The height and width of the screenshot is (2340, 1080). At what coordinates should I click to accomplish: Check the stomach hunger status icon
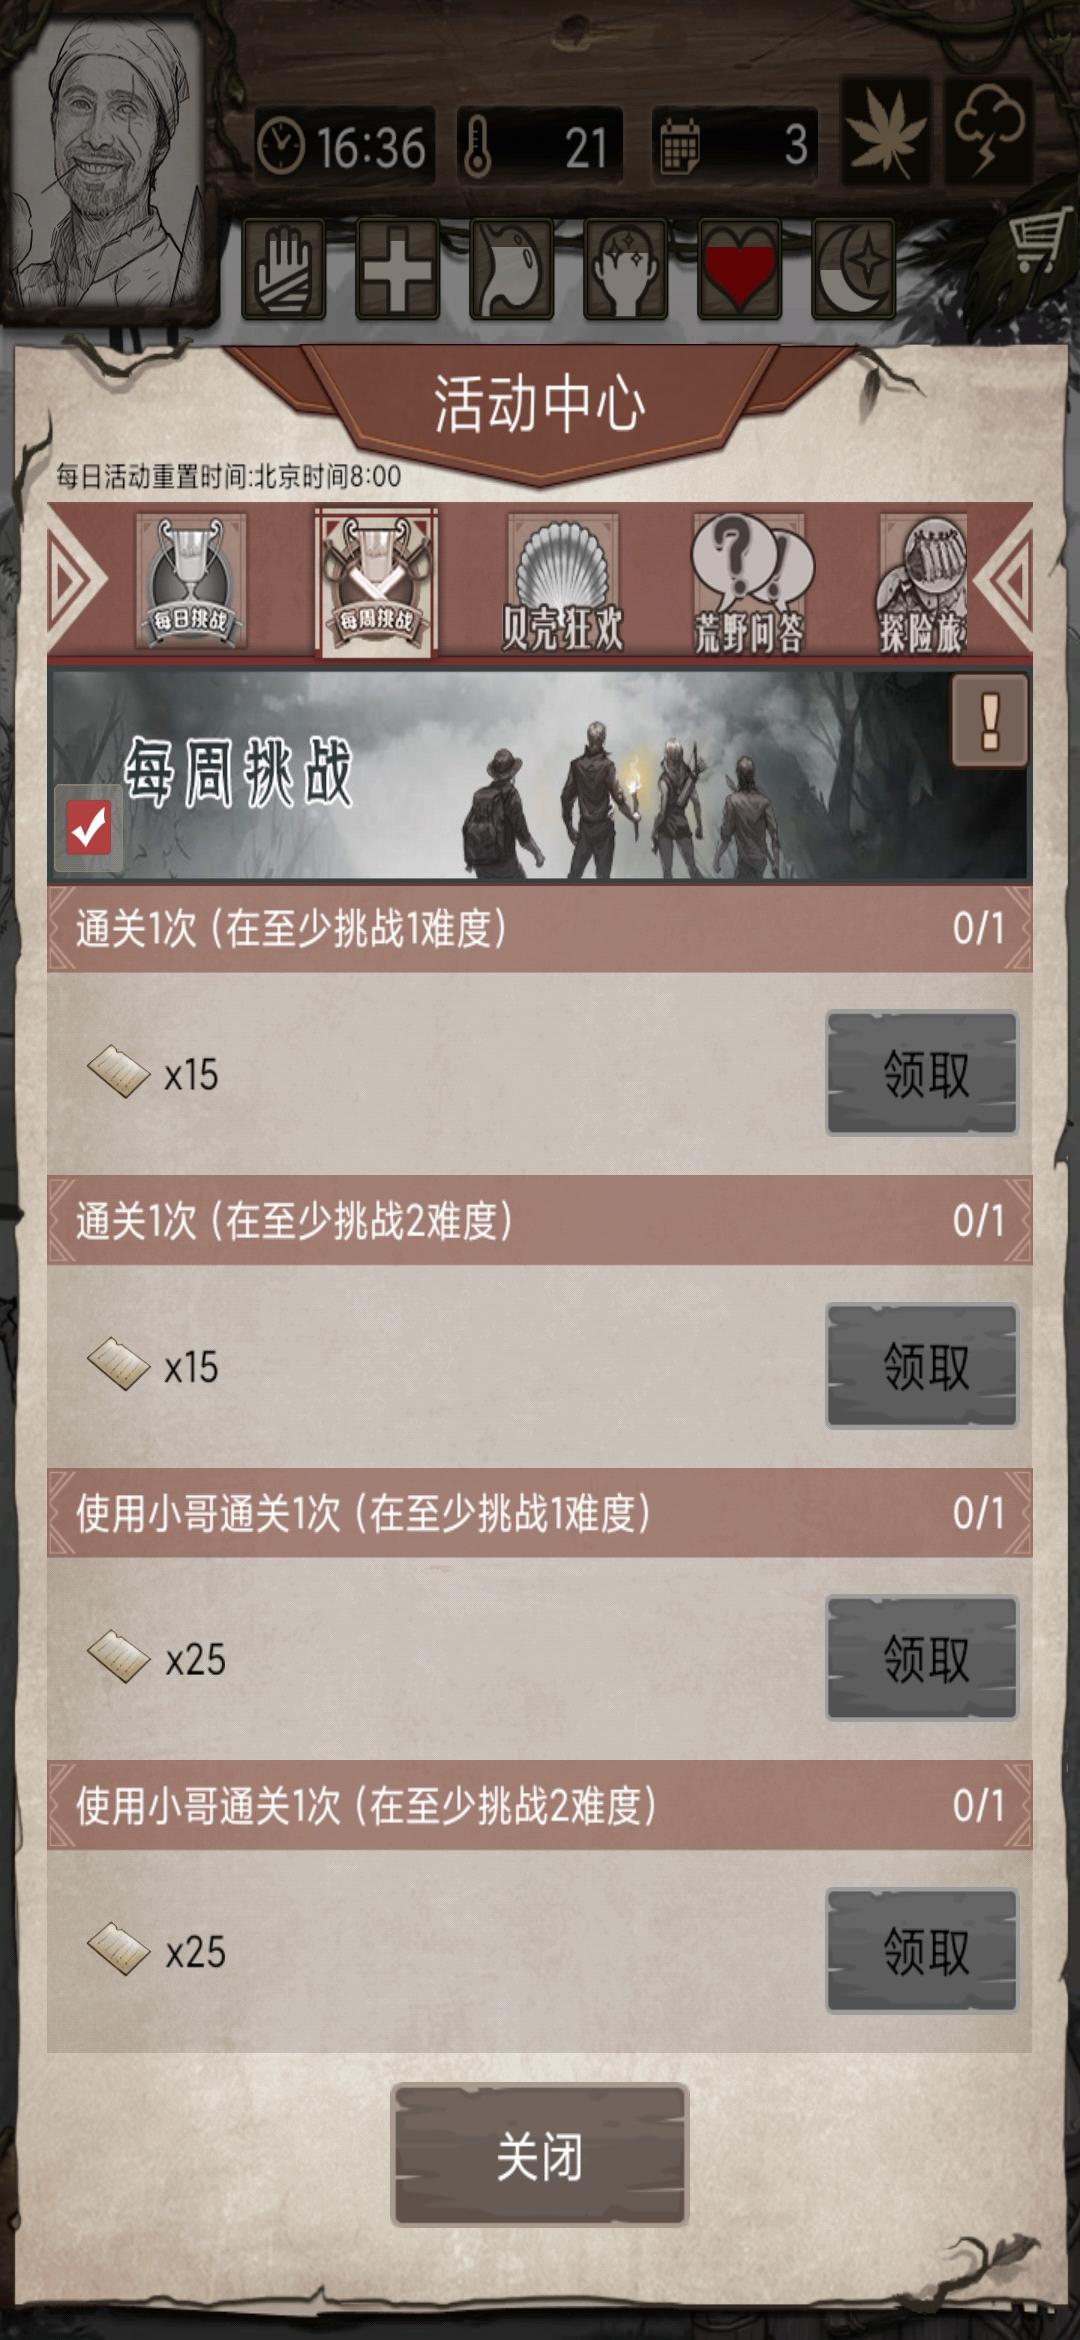512,269
